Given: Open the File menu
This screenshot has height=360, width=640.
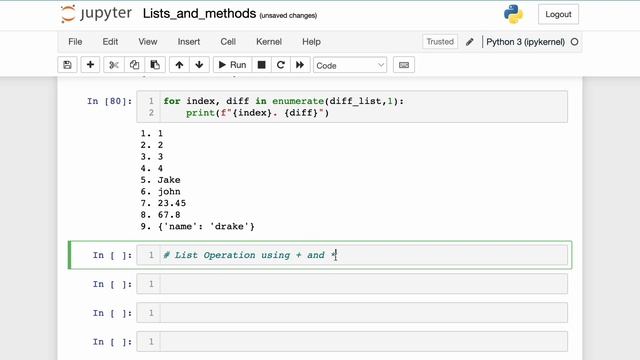Looking at the screenshot, I should (75, 42).
